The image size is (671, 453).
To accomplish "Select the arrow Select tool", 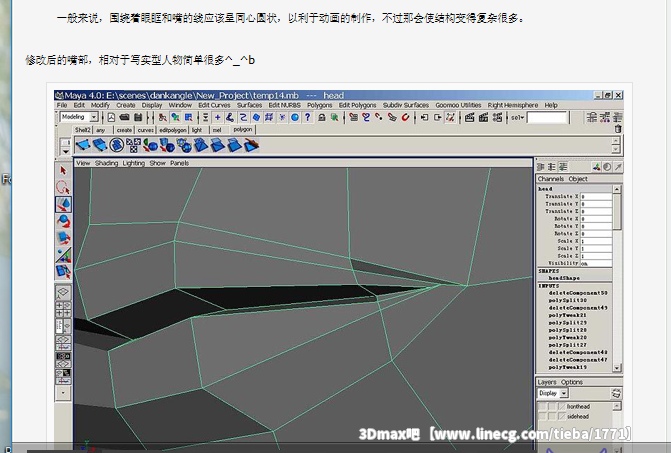I will click(63, 171).
